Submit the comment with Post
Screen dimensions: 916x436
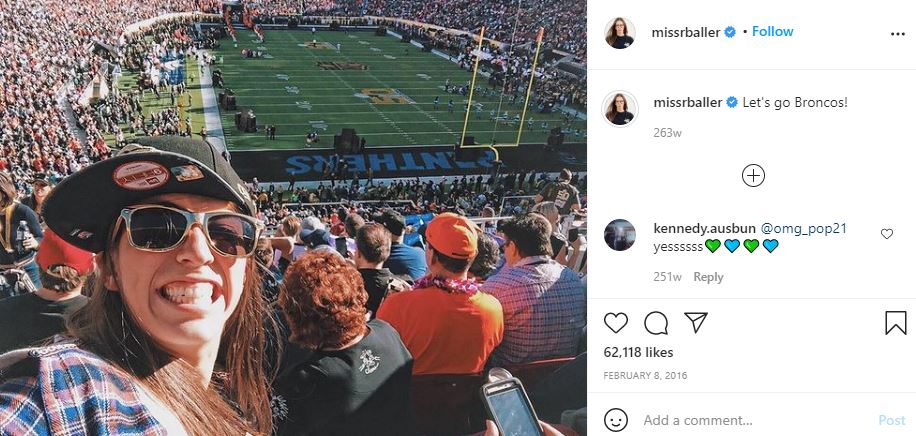(x=891, y=420)
